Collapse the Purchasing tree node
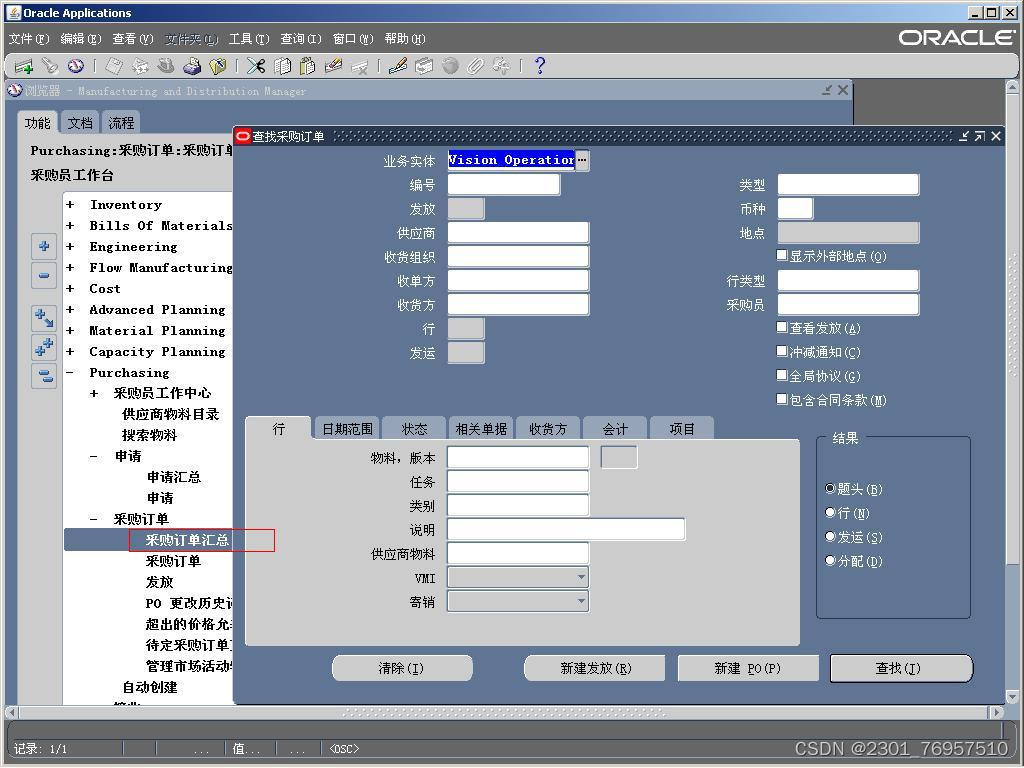The width and height of the screenshot is (1024, 768). [x=70, y=373]
